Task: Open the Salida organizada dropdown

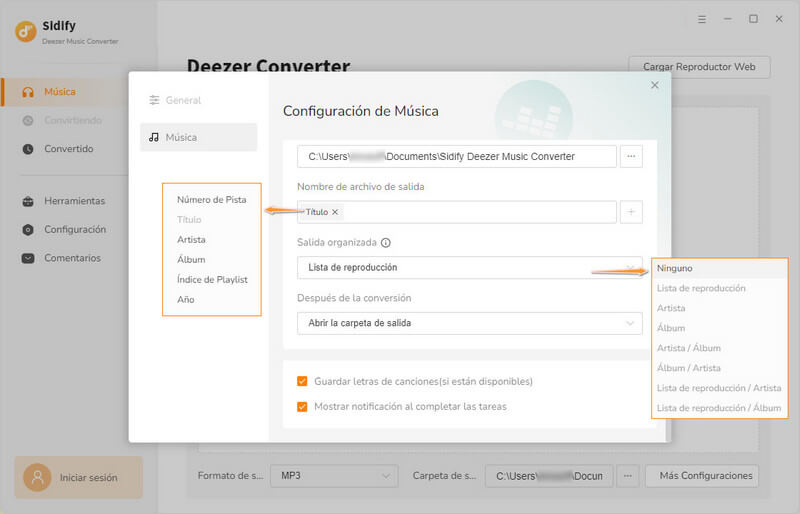Action: click(469, 267)
